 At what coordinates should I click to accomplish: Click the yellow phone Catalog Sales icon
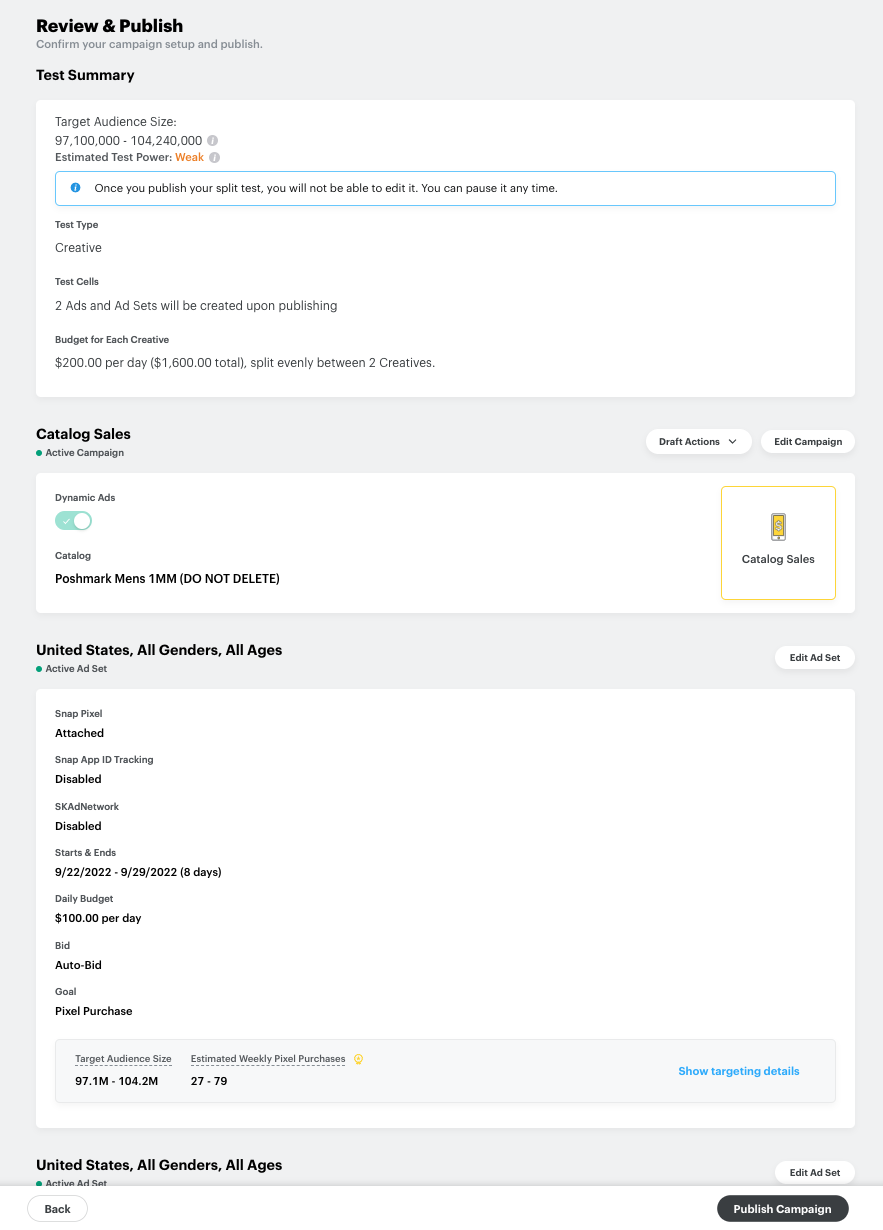[x=778, y=527]
